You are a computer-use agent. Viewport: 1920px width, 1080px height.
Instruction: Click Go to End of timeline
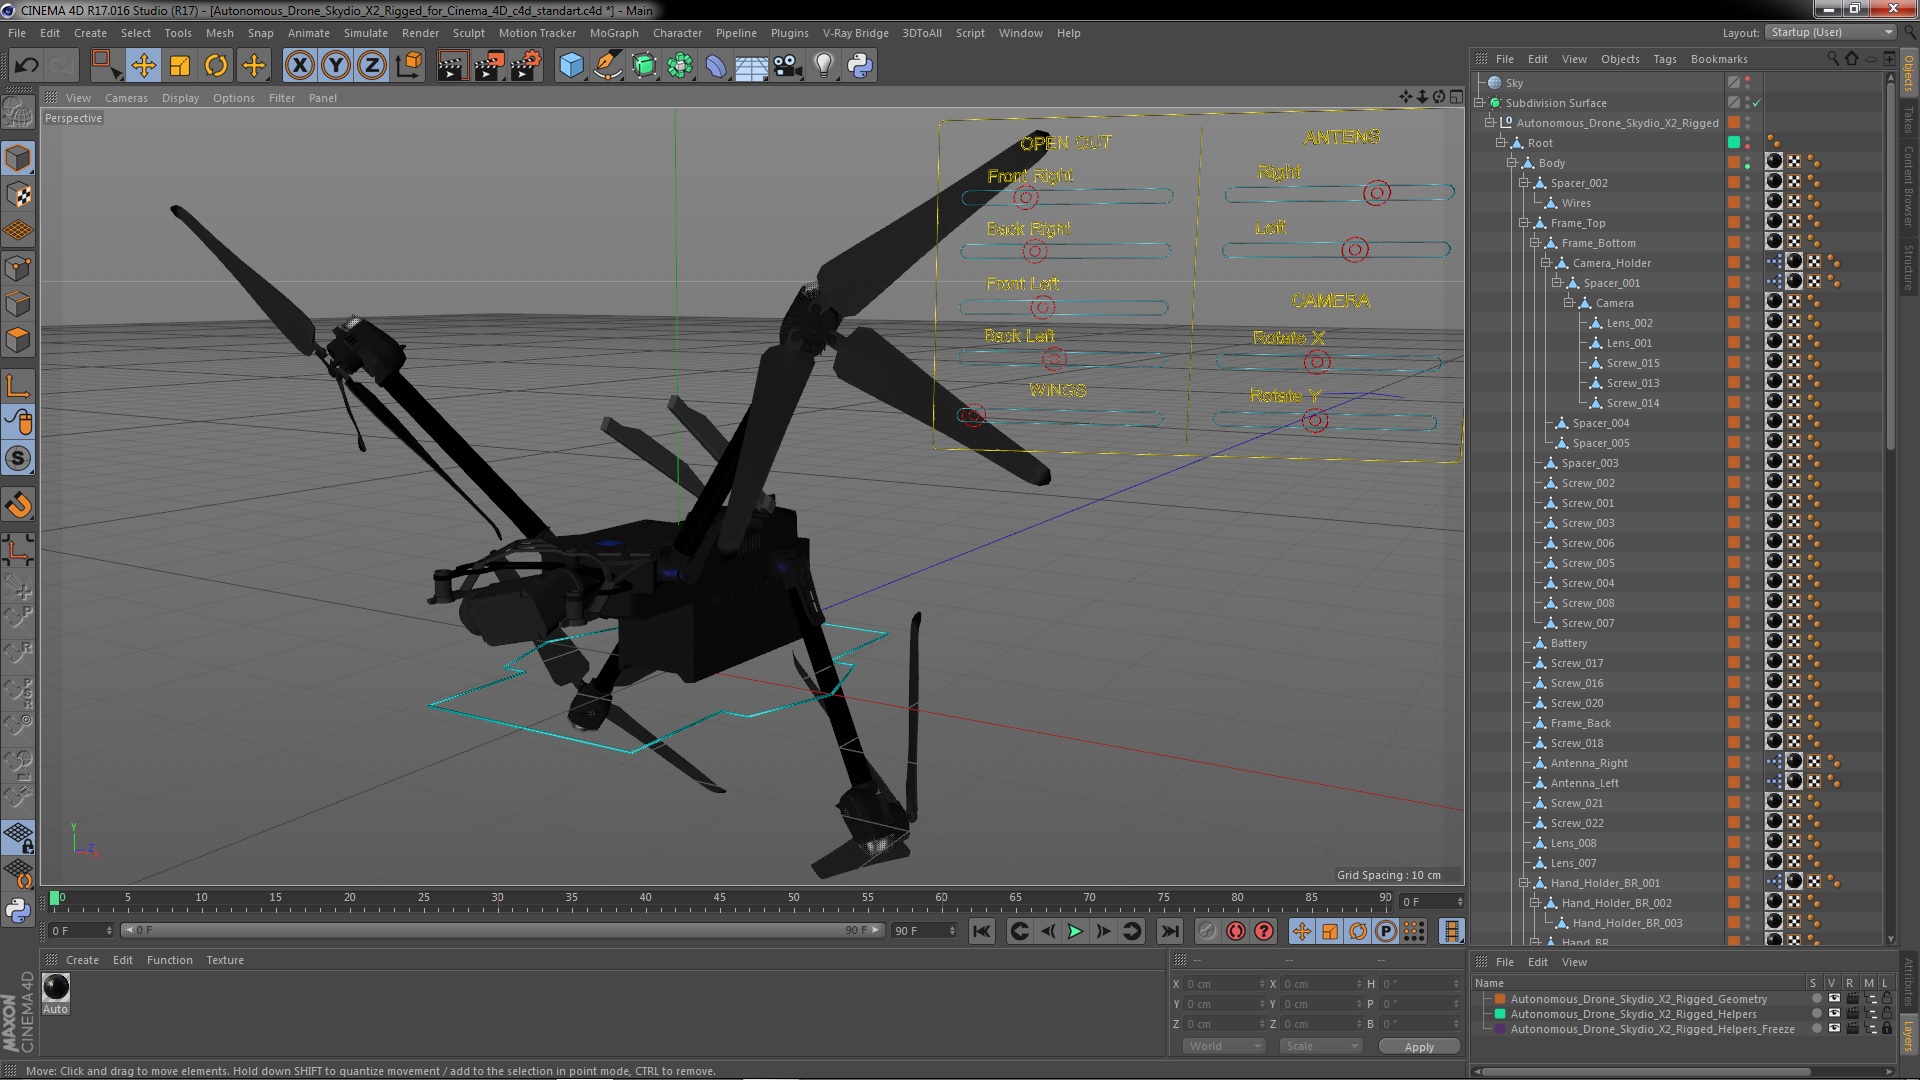[x=1169, y=931]
